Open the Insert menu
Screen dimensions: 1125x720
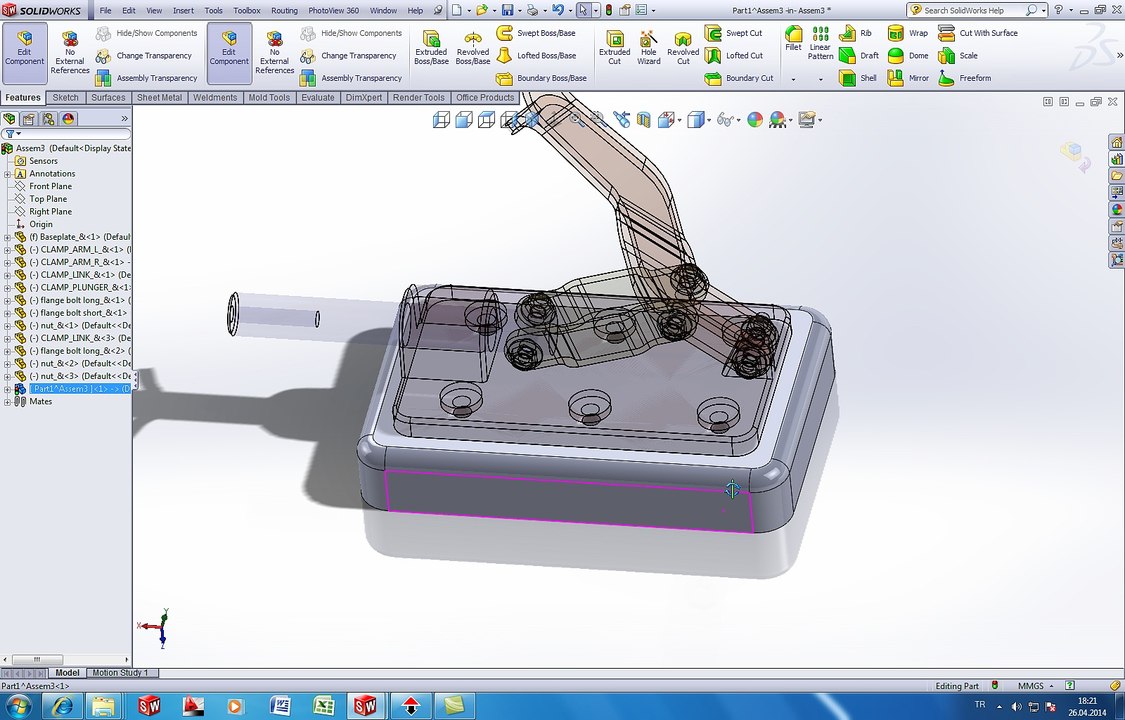183,11
